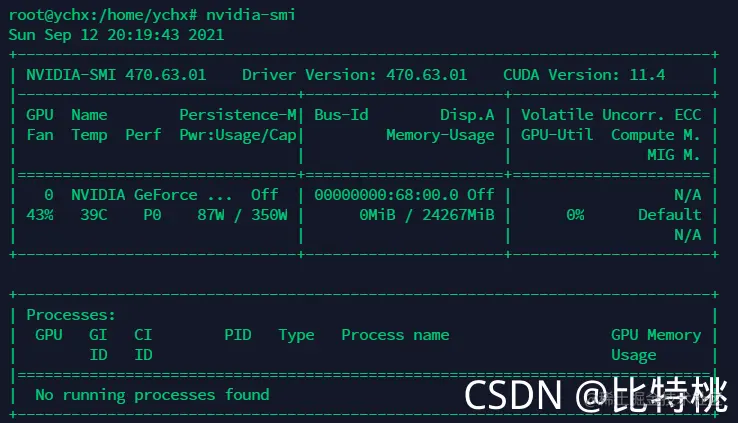Select the GPU name NVIDIA GeForce ...
This screenshot has height=423, width=738.
click(134, 195)
